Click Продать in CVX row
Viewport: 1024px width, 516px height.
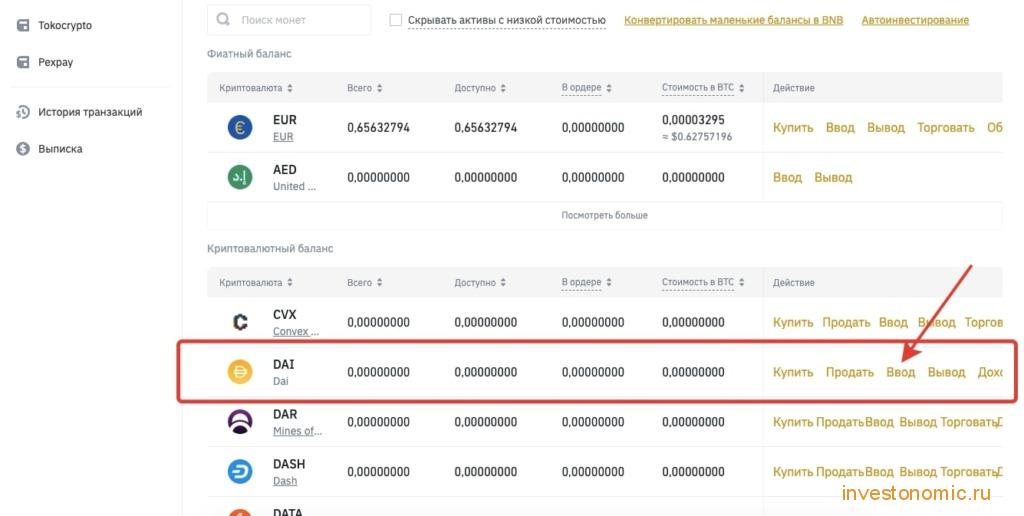[846, 322]
